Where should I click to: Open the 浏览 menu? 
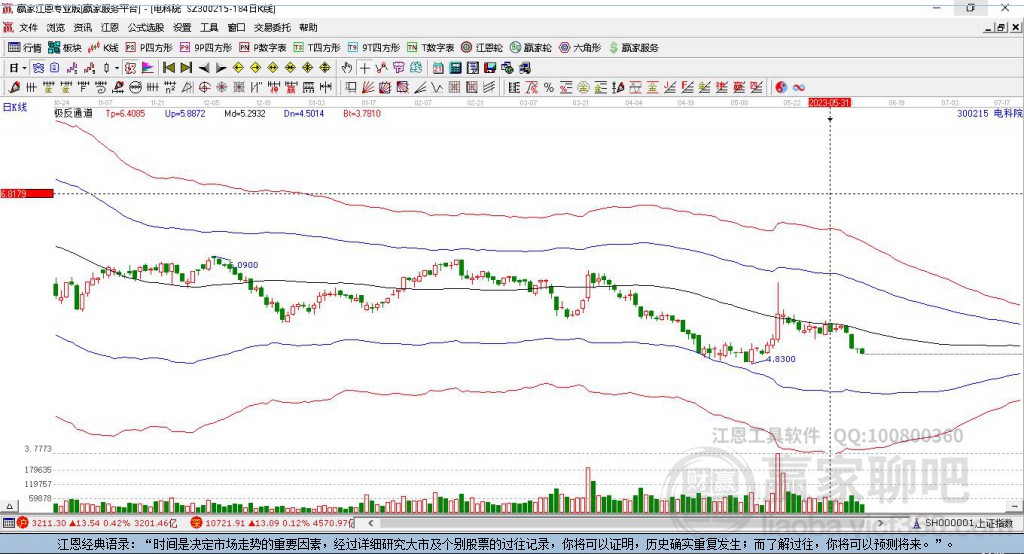[56, 27]
